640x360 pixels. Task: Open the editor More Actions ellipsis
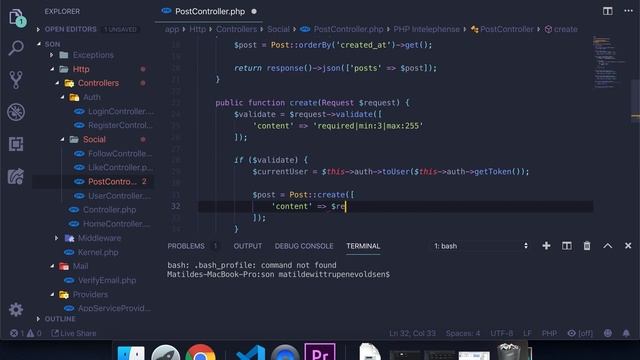(628, 11)
